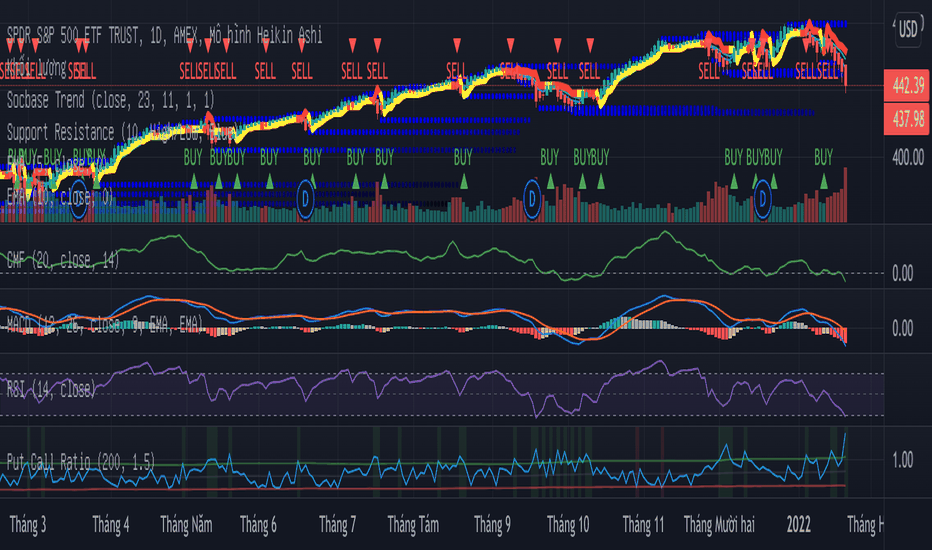Click the 437.98 price label
Viewport: 932px width, 550px height.
[905, 118]
